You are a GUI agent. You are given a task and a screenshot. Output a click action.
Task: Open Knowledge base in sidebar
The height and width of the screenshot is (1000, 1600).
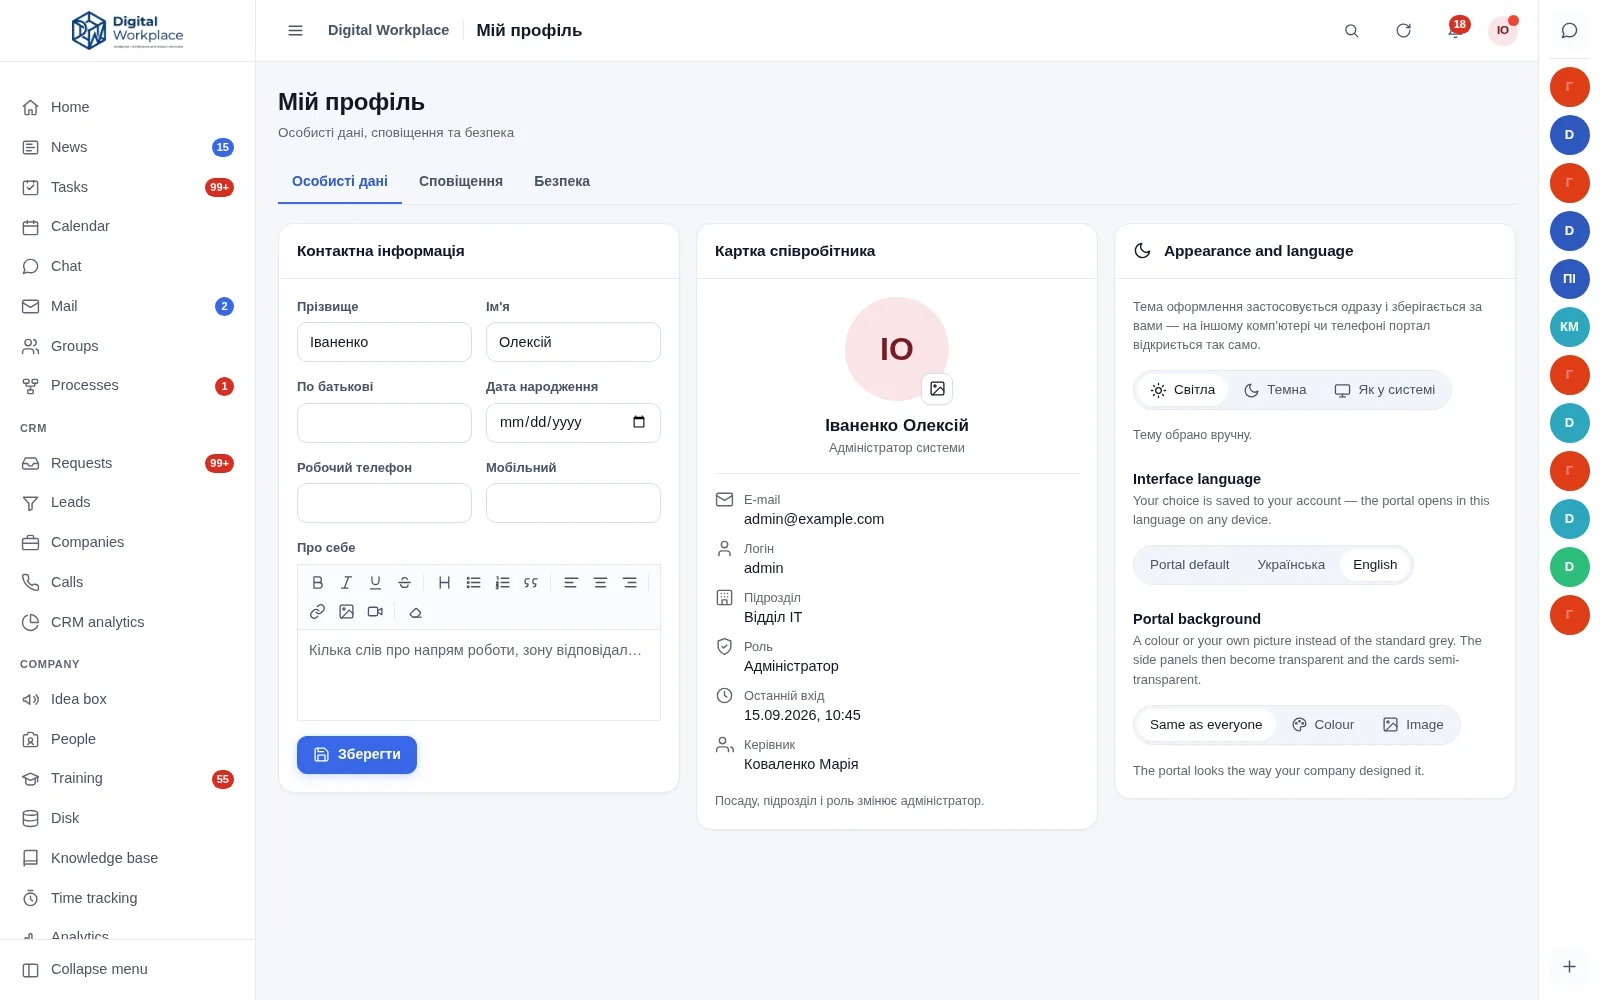coord(127,858)
